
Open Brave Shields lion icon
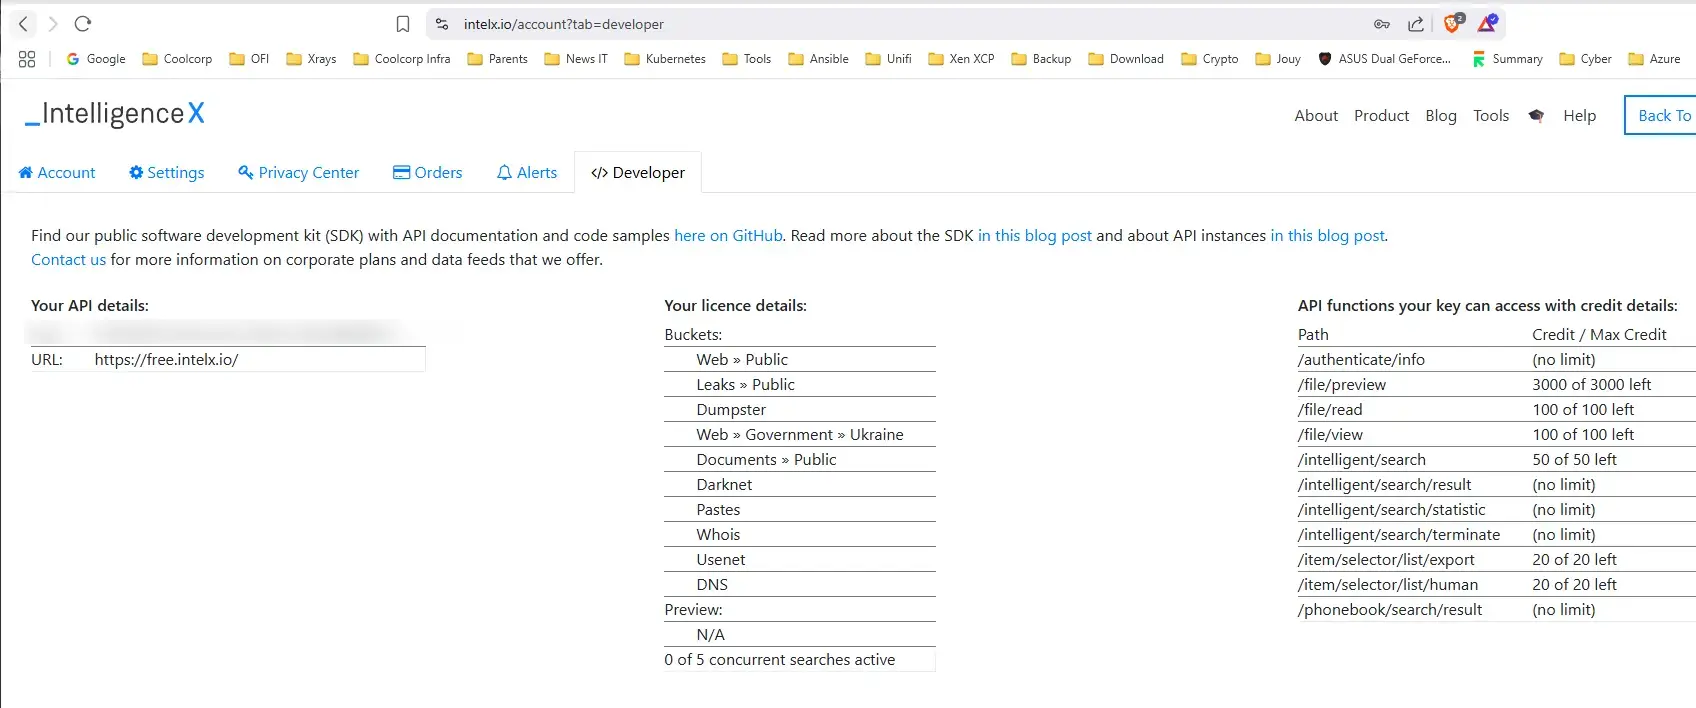1453,23
